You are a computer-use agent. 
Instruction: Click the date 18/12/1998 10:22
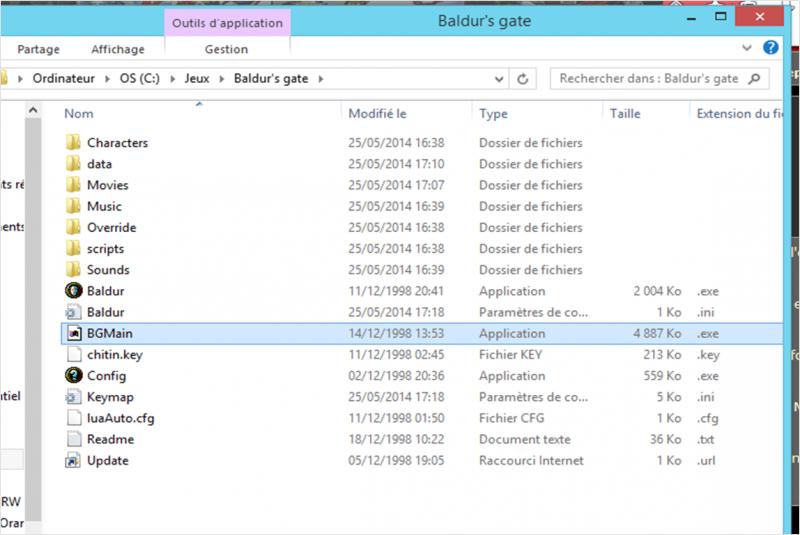pos(396,439)
